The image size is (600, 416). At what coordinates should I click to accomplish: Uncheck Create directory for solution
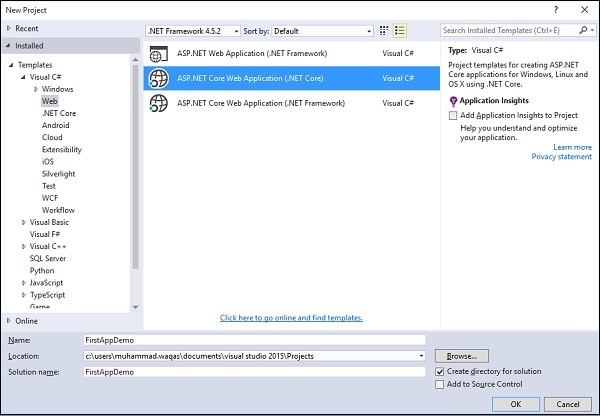click(440, 372)
